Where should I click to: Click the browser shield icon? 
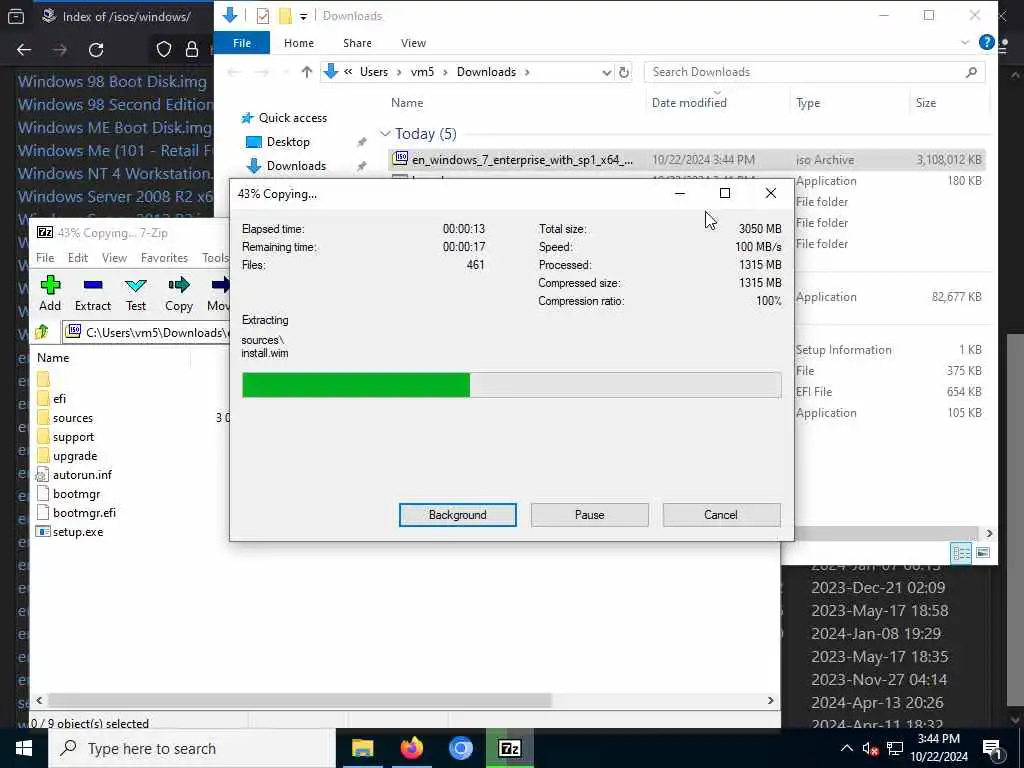(x=164, y=50)
